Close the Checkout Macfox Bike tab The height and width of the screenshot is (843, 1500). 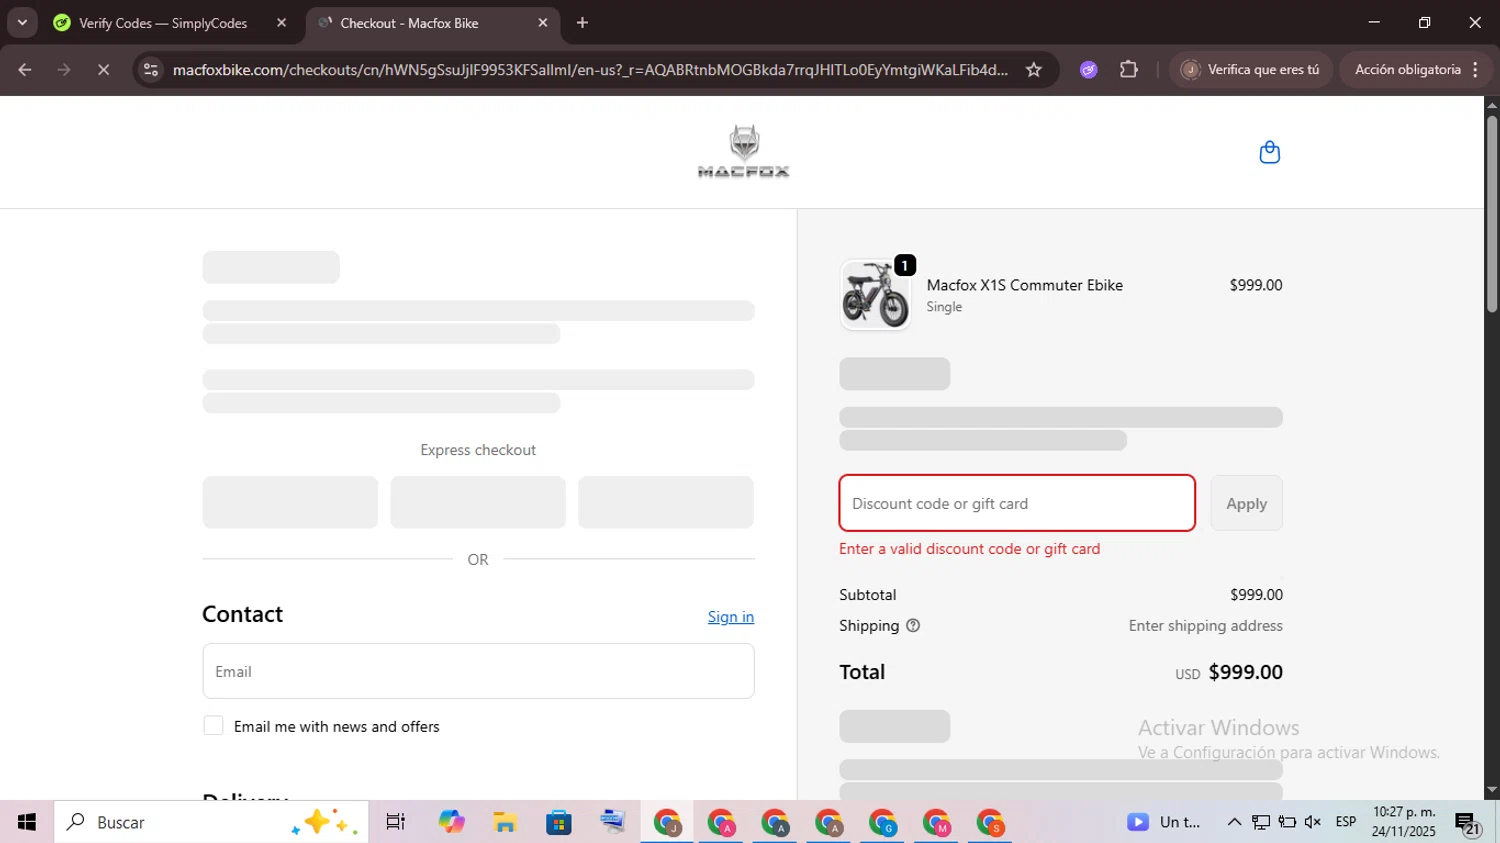tap(543, 23)
